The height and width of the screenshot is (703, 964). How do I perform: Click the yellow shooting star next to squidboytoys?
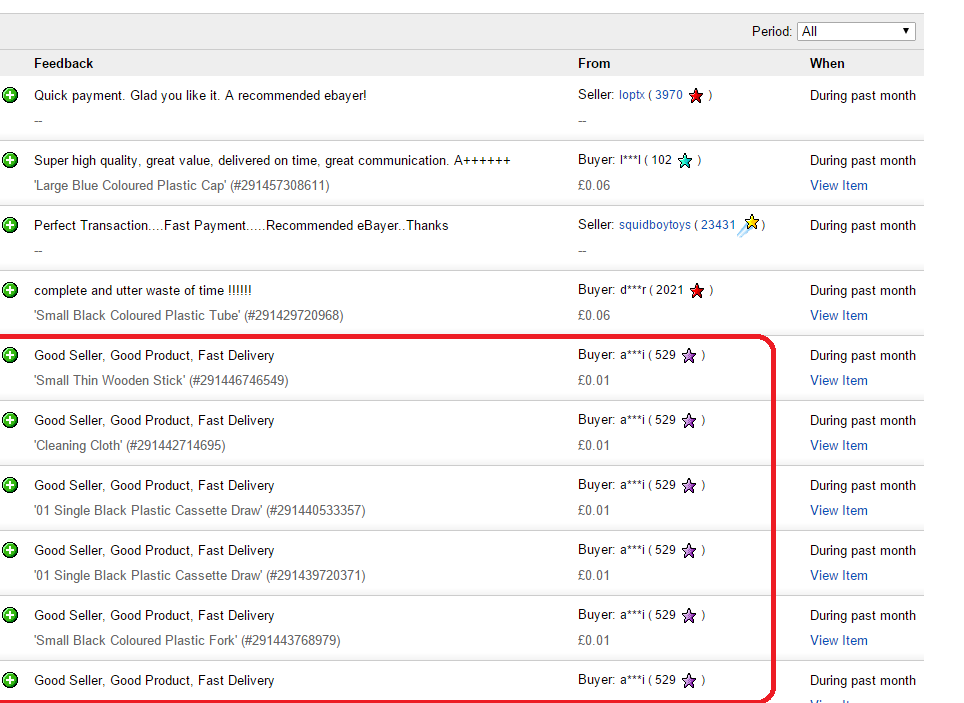750,225
